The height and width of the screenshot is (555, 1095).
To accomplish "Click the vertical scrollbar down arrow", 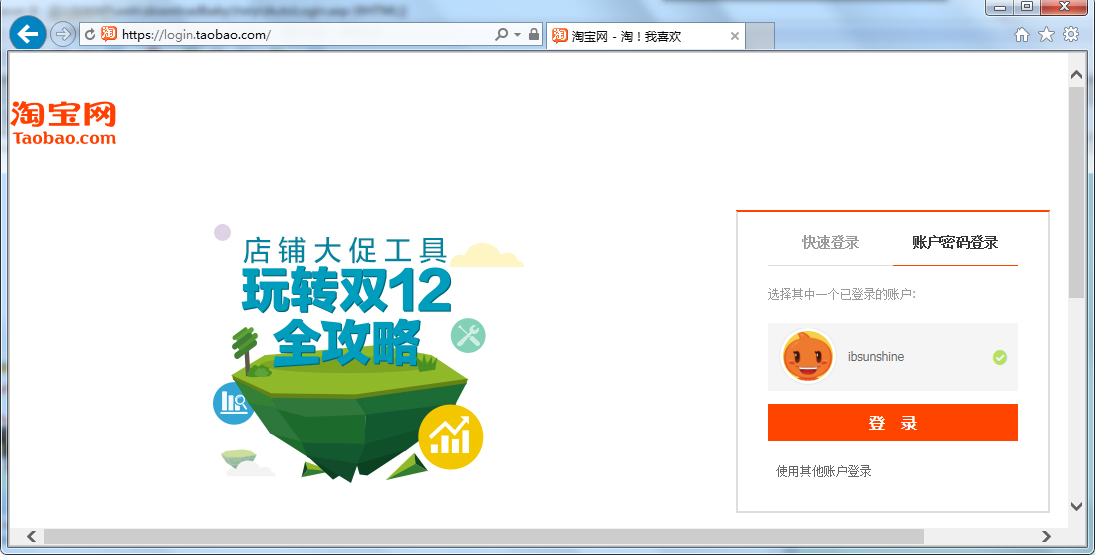I will 1076,507.
